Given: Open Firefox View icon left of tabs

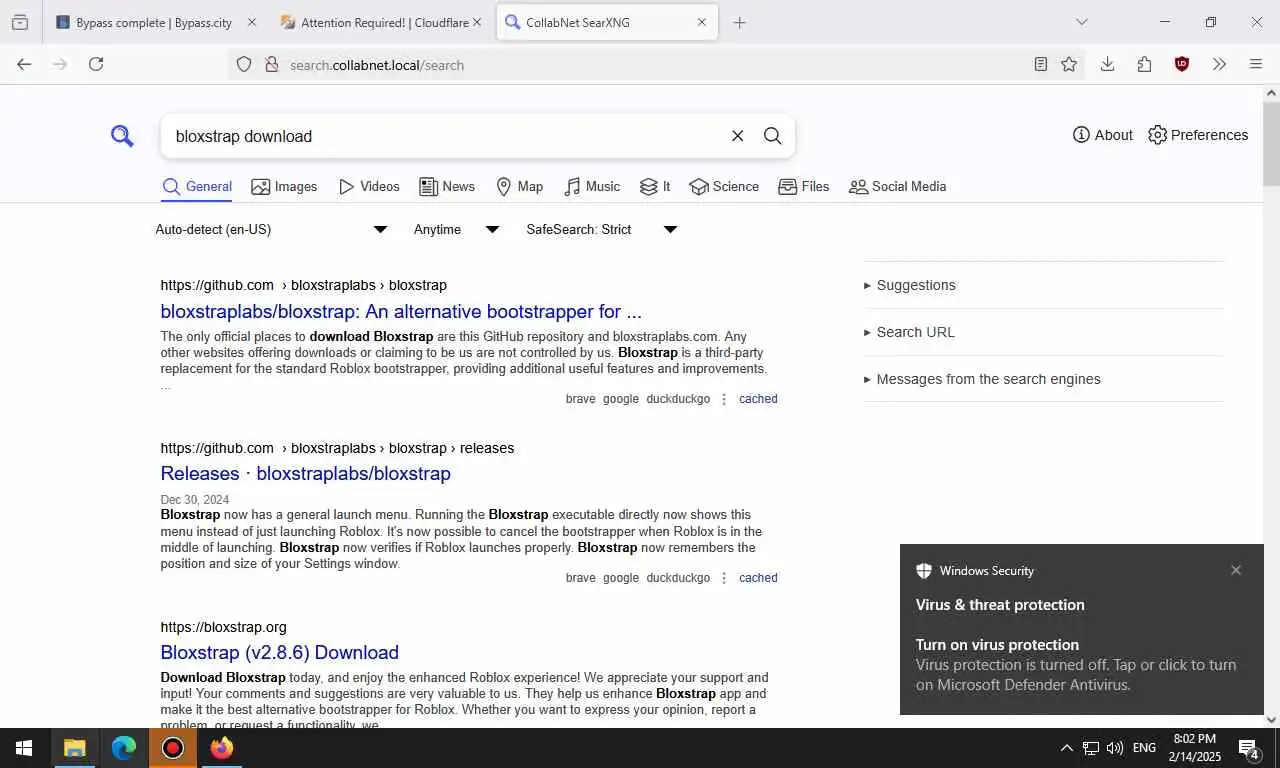Looking at the screenshot, I should (x=20, y=22).
